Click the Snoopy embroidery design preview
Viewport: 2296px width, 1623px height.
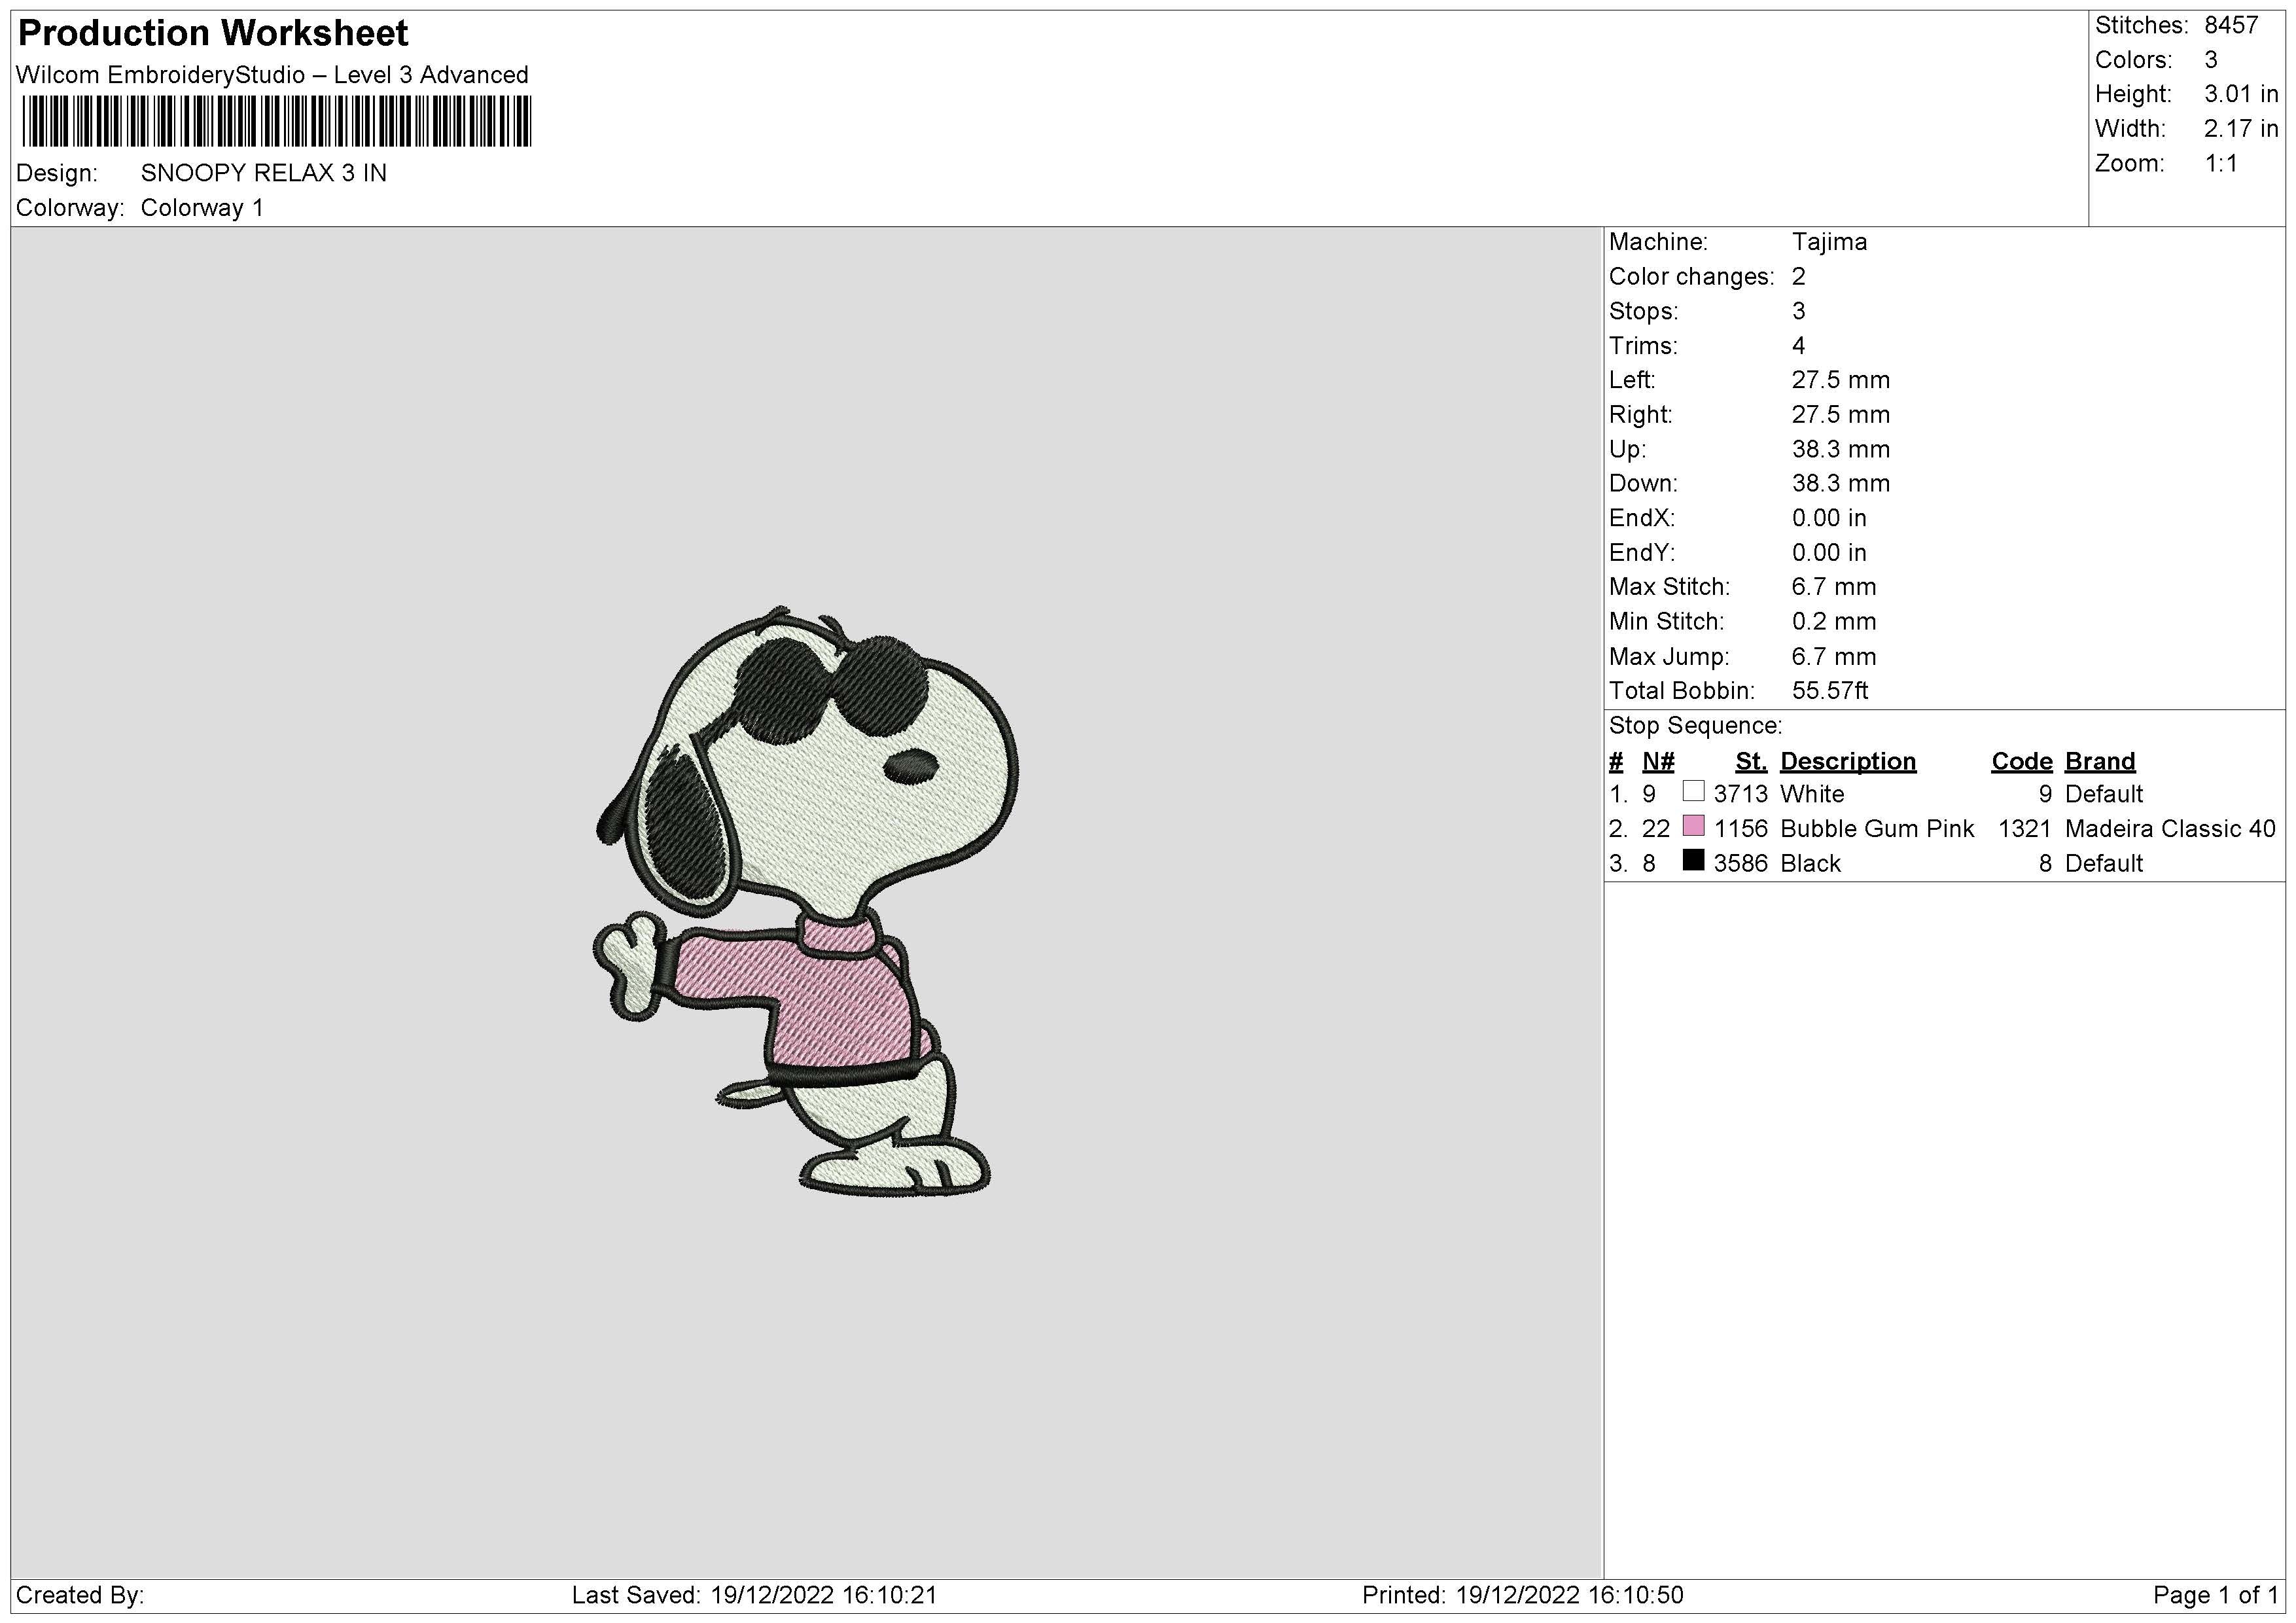coord(806,901)
